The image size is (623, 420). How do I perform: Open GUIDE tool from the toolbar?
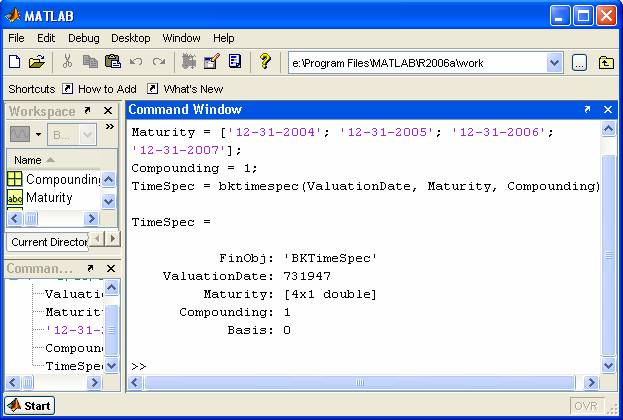tap(211, 62)
